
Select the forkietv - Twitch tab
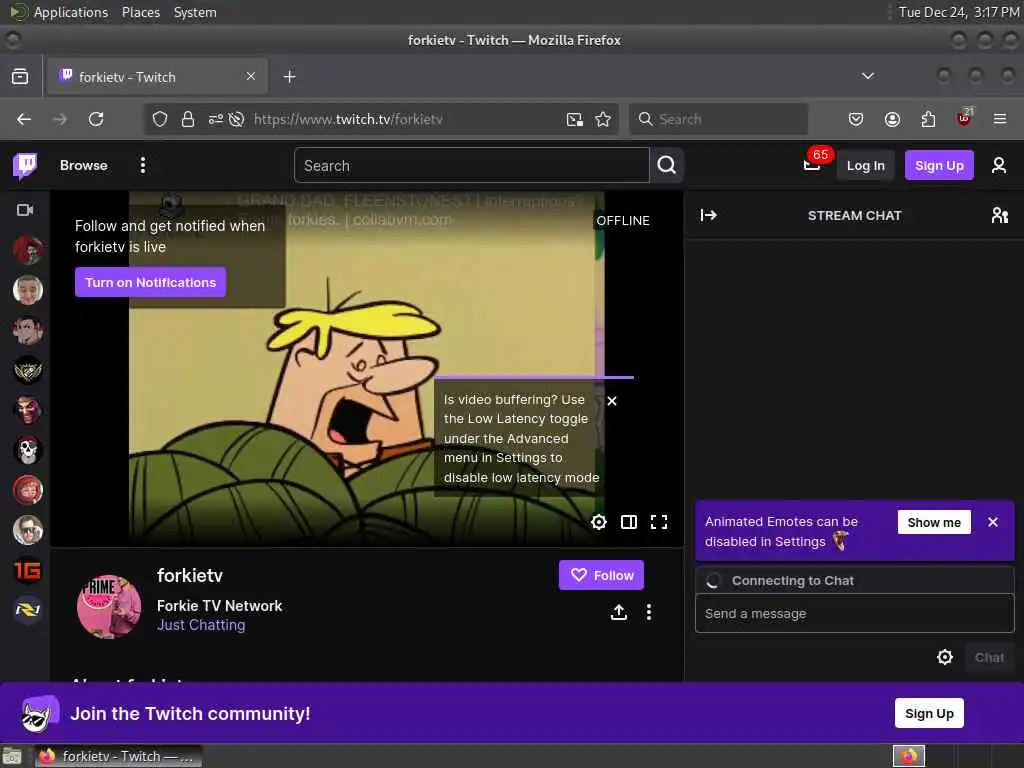coord(157,76)
